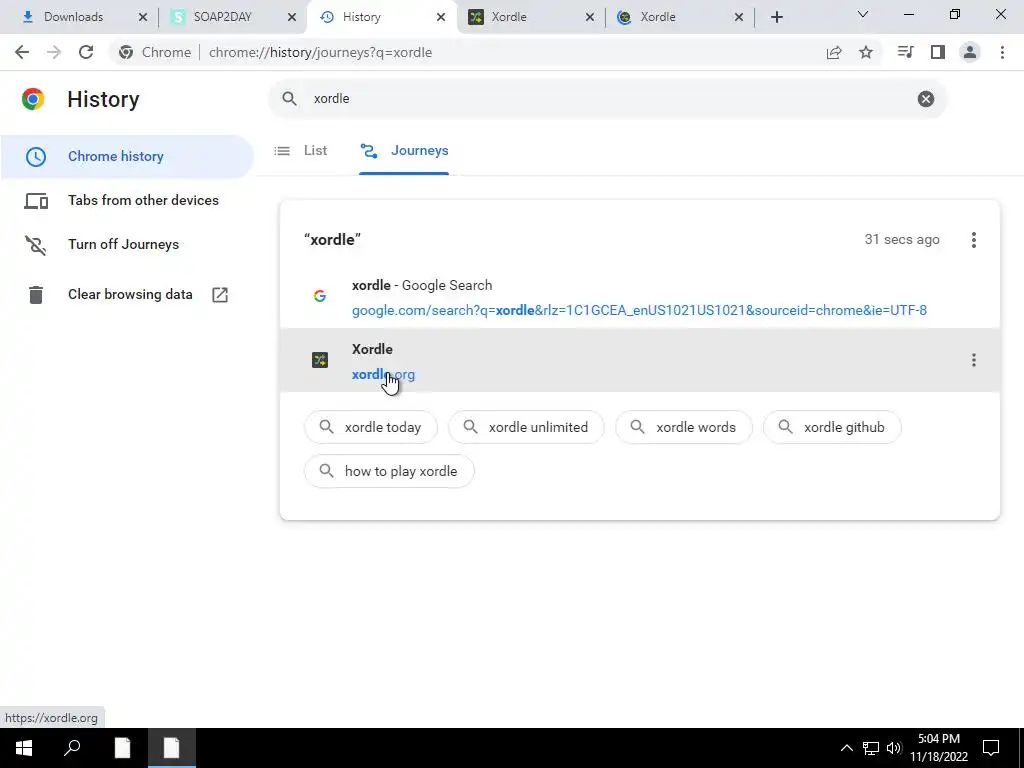Close the History tab
This screenshot has height=768, width=1024.
point(440,17)
